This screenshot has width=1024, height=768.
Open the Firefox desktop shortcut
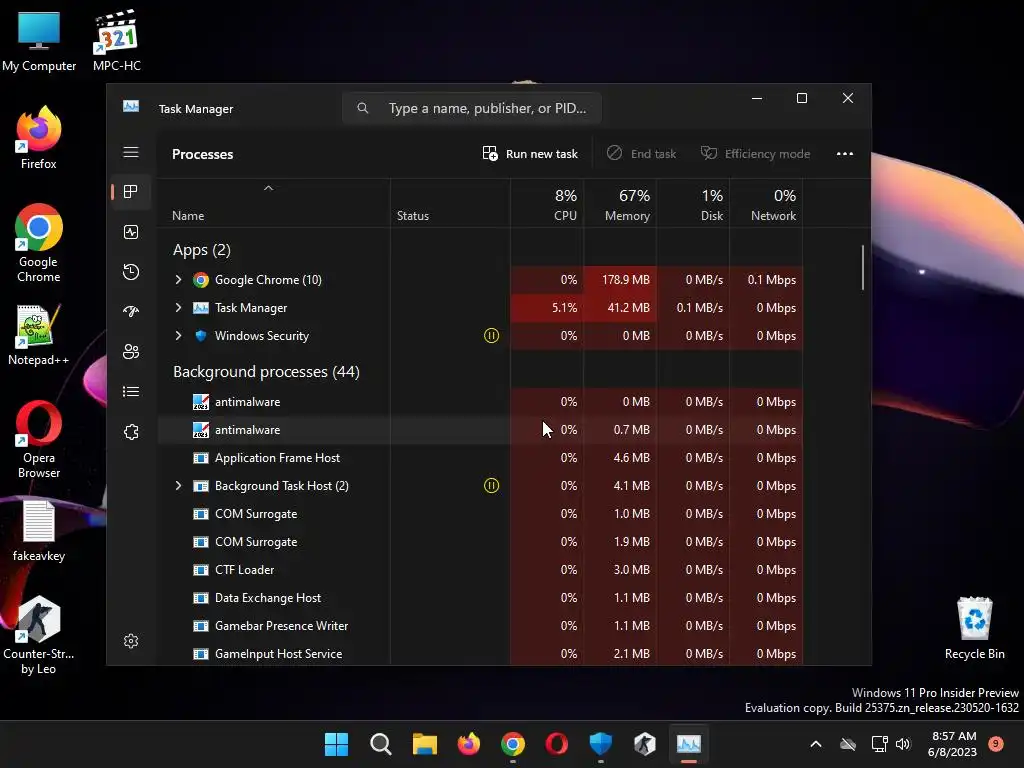[x=39, y=138]
